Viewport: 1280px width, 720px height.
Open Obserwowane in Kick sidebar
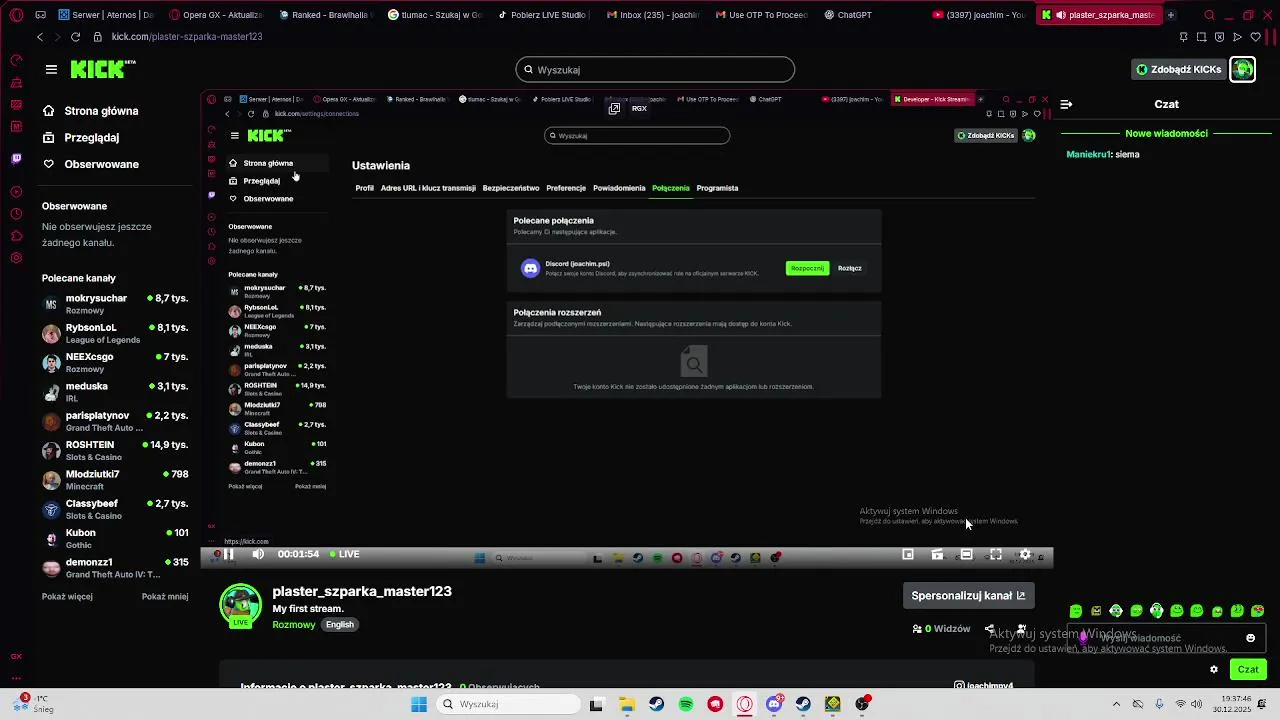point(91,164)
